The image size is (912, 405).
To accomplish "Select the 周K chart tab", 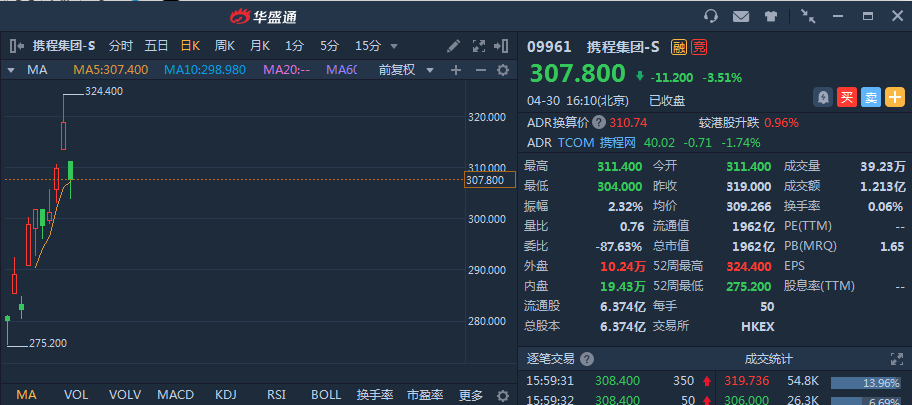I will [225, 46].
